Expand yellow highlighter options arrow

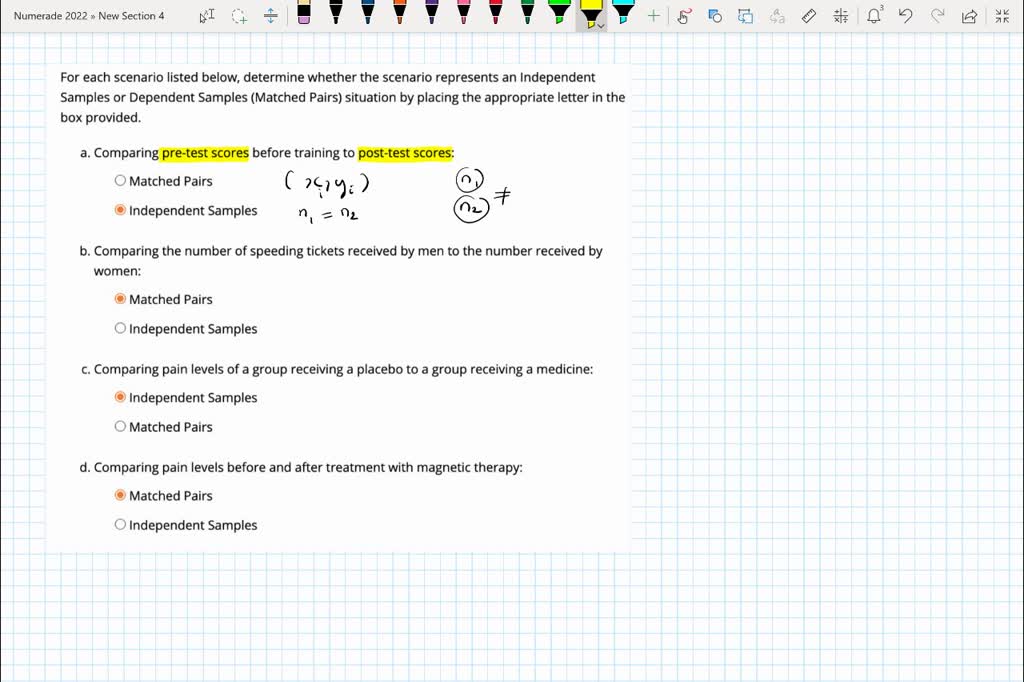[x=601, y=26]
